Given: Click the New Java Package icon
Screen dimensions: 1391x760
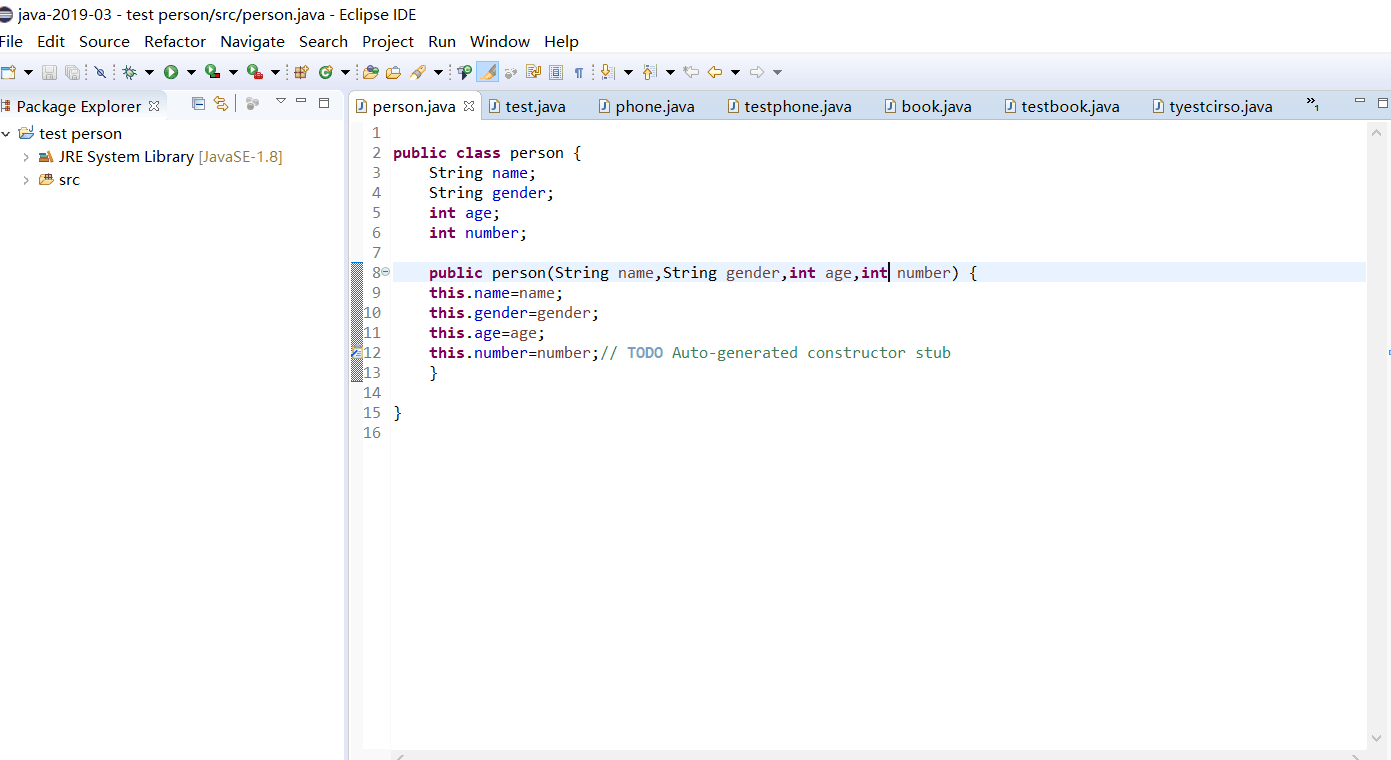Looking at the screenshot, I should [301, 72].
